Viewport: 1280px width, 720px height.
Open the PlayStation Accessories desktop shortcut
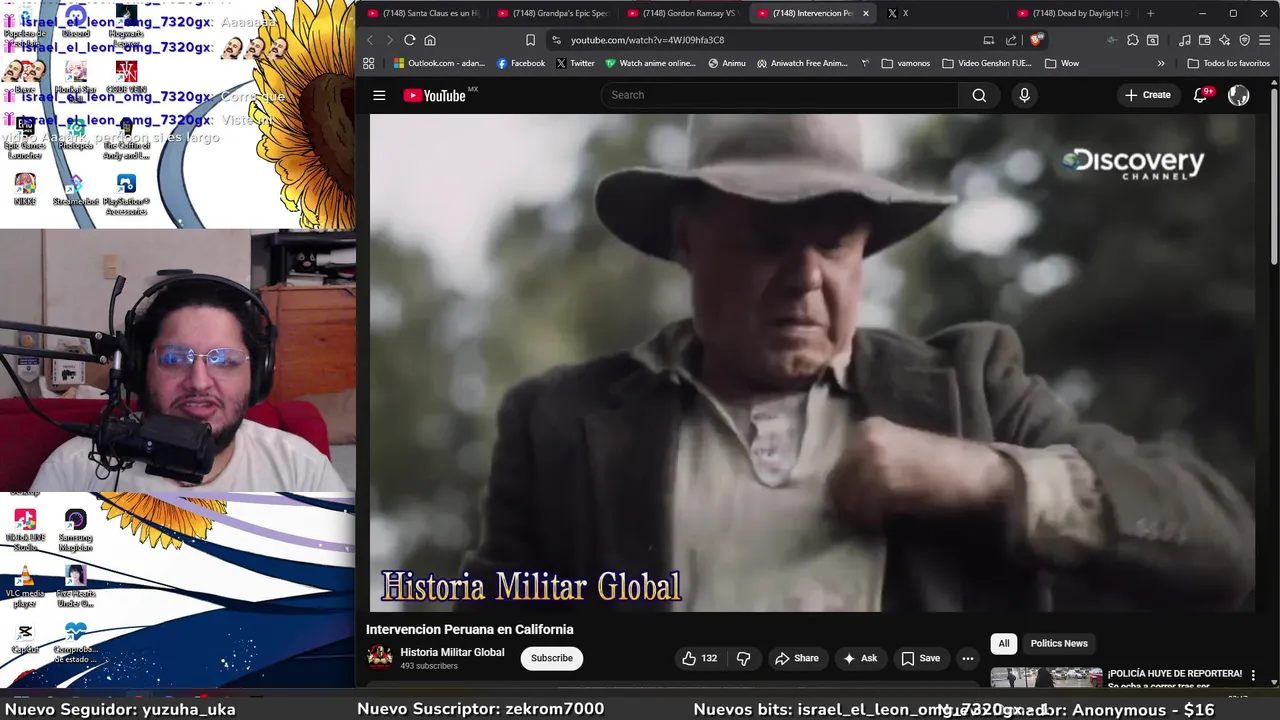click(x=126, y=195)
